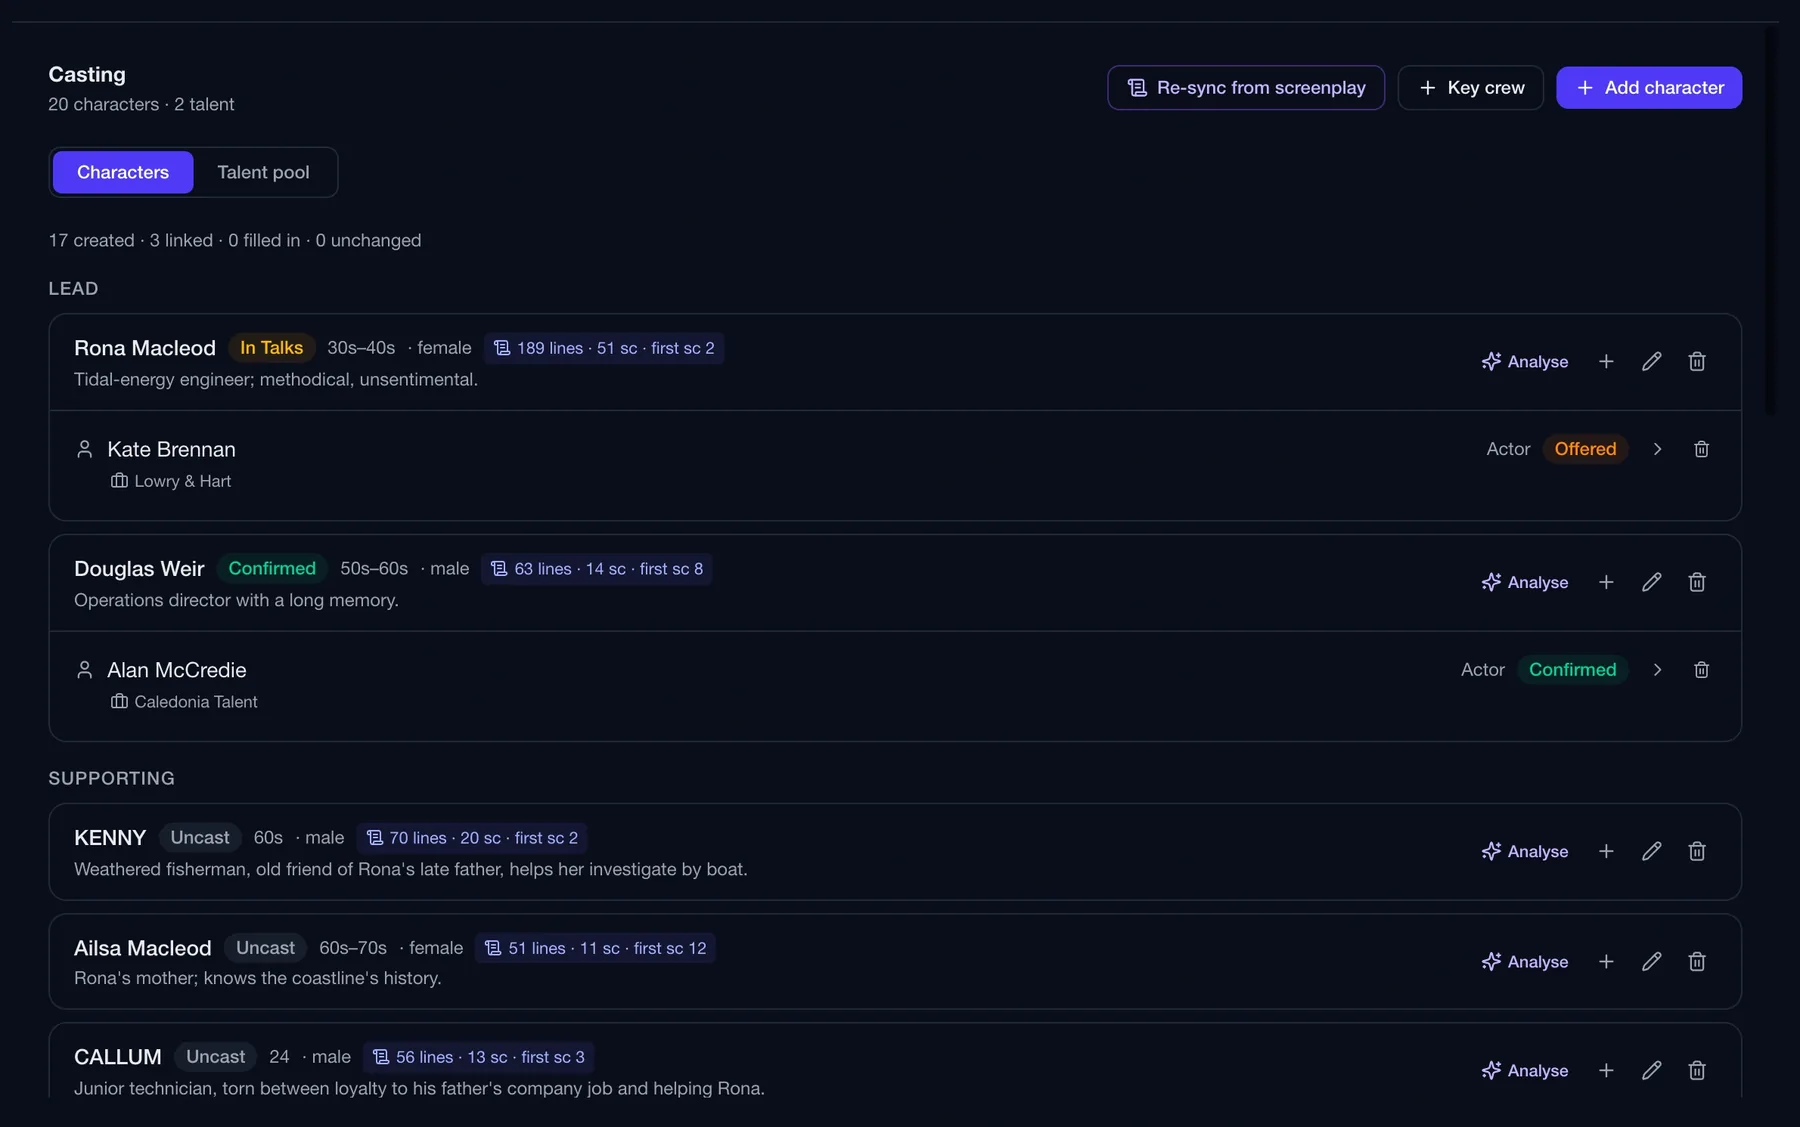Click Ailsa Macleod's 51 lines screenplay stat chip
This screenshot has width=1800, height=1127.
point(595,948)
